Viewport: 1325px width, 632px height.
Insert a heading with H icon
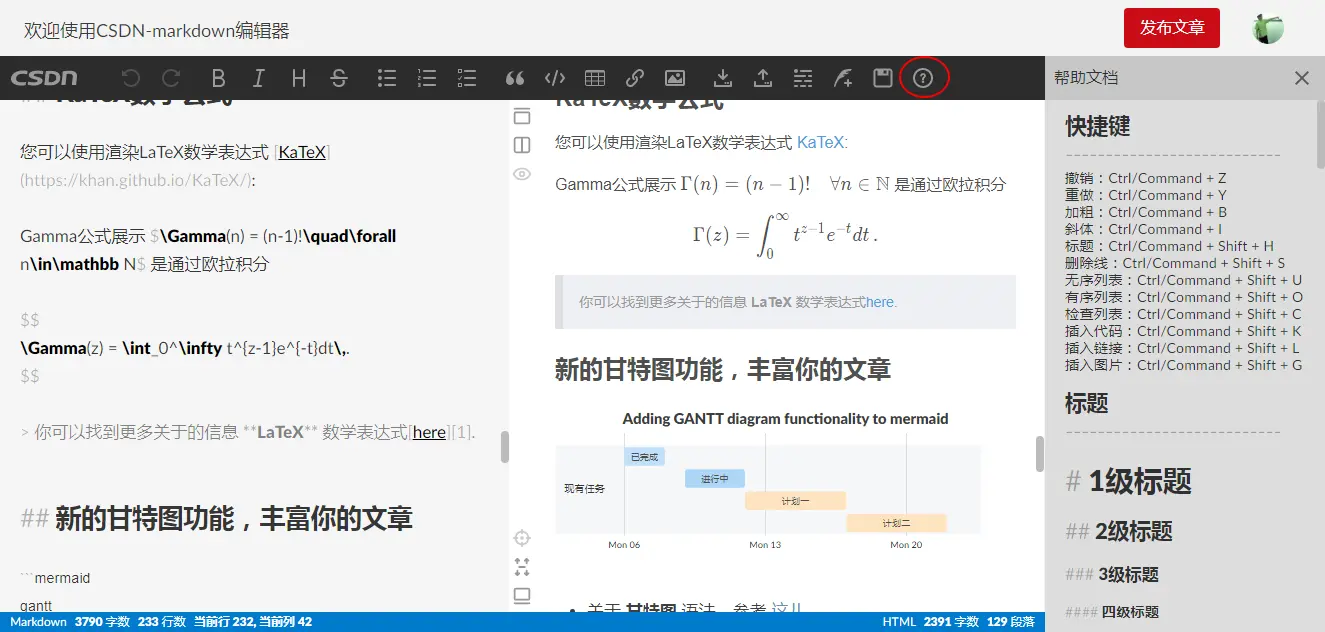point(299,78)
